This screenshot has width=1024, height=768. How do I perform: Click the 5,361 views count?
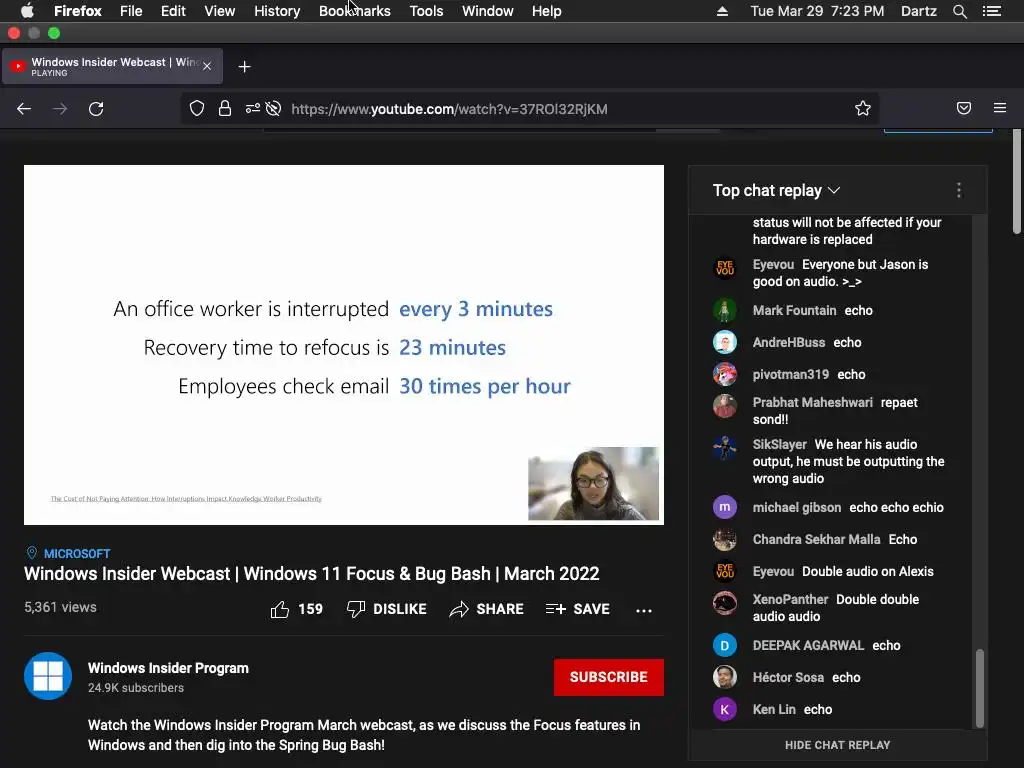coord(60,607)
